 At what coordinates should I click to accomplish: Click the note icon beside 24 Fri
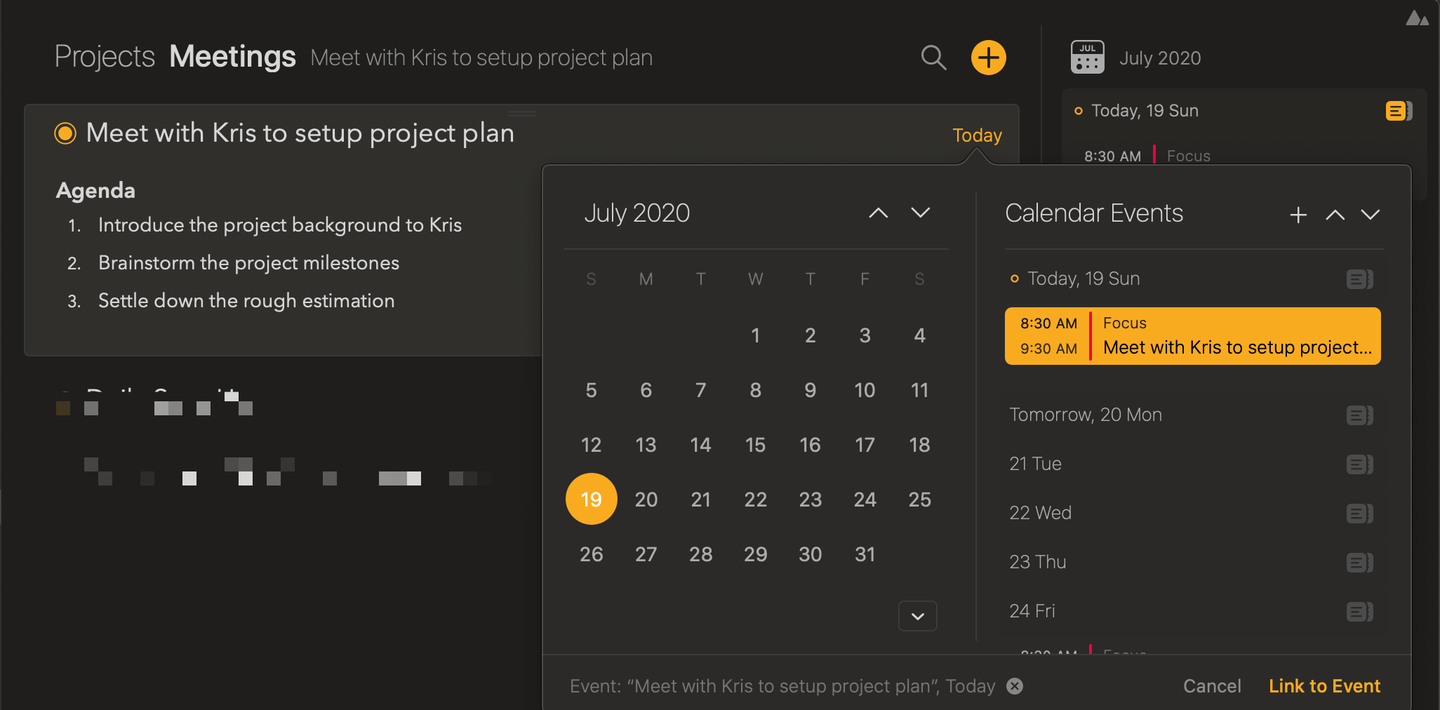pyautogui.click(x=1359, y=611)
